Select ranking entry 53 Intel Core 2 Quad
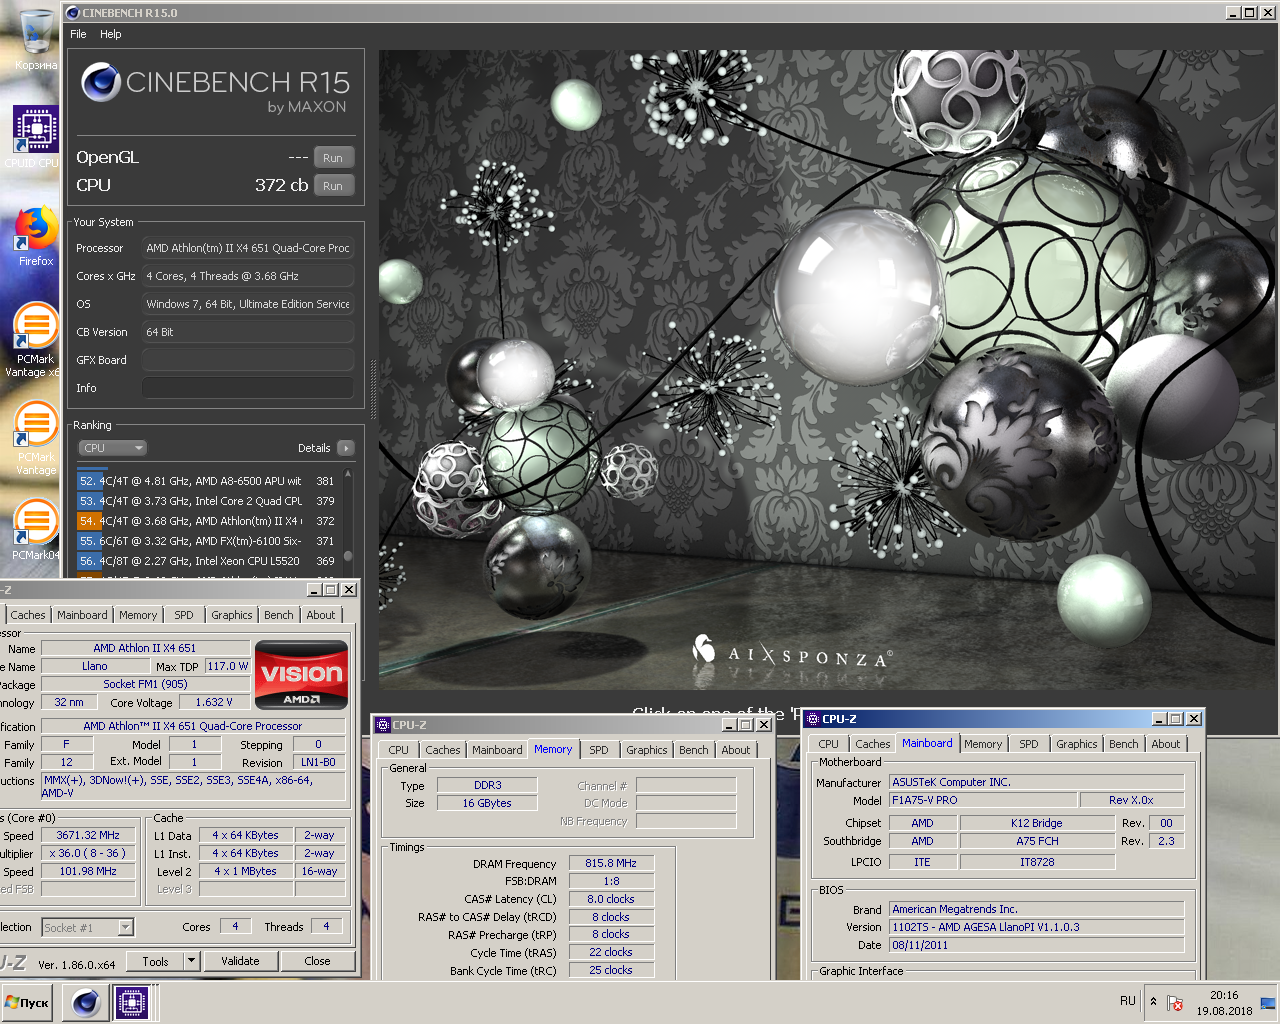 [x=208, y=501]
